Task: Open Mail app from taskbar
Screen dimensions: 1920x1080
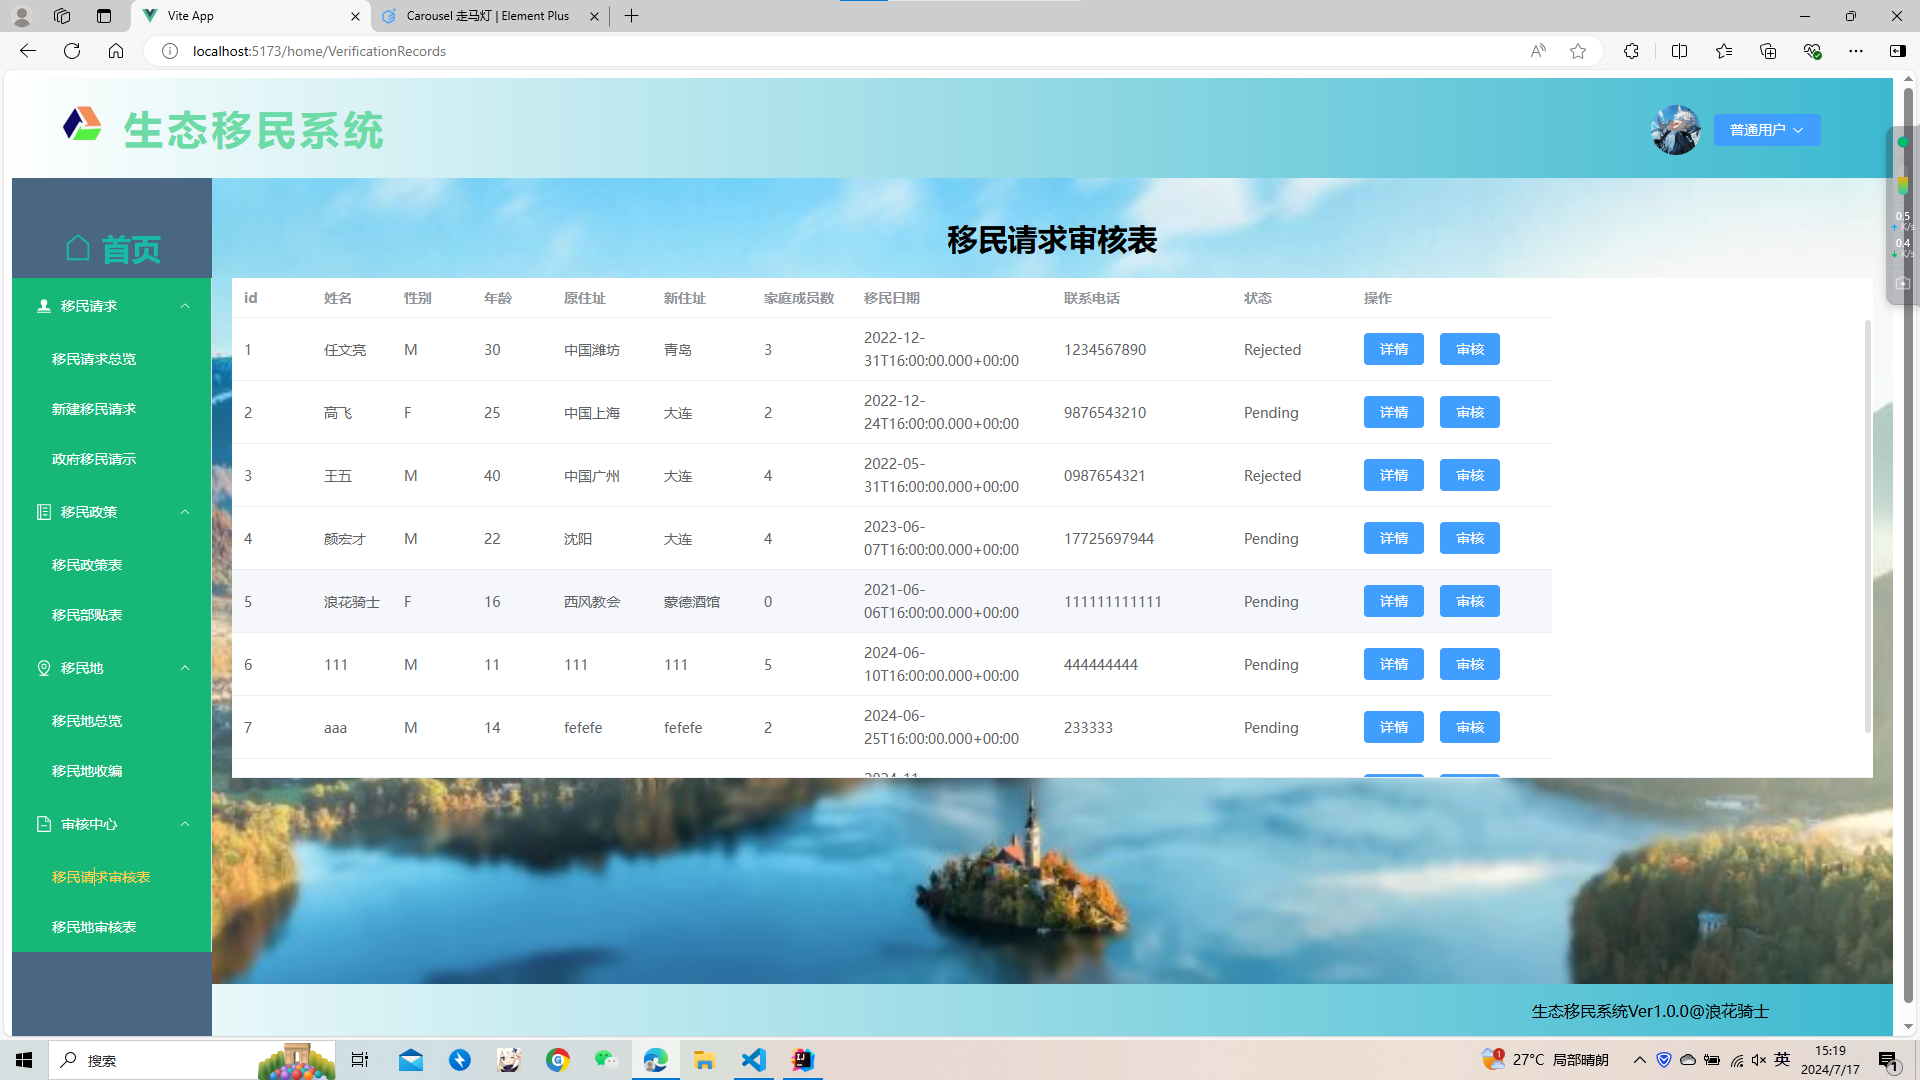Action: pyautogui.click(x=411, y=1060)
